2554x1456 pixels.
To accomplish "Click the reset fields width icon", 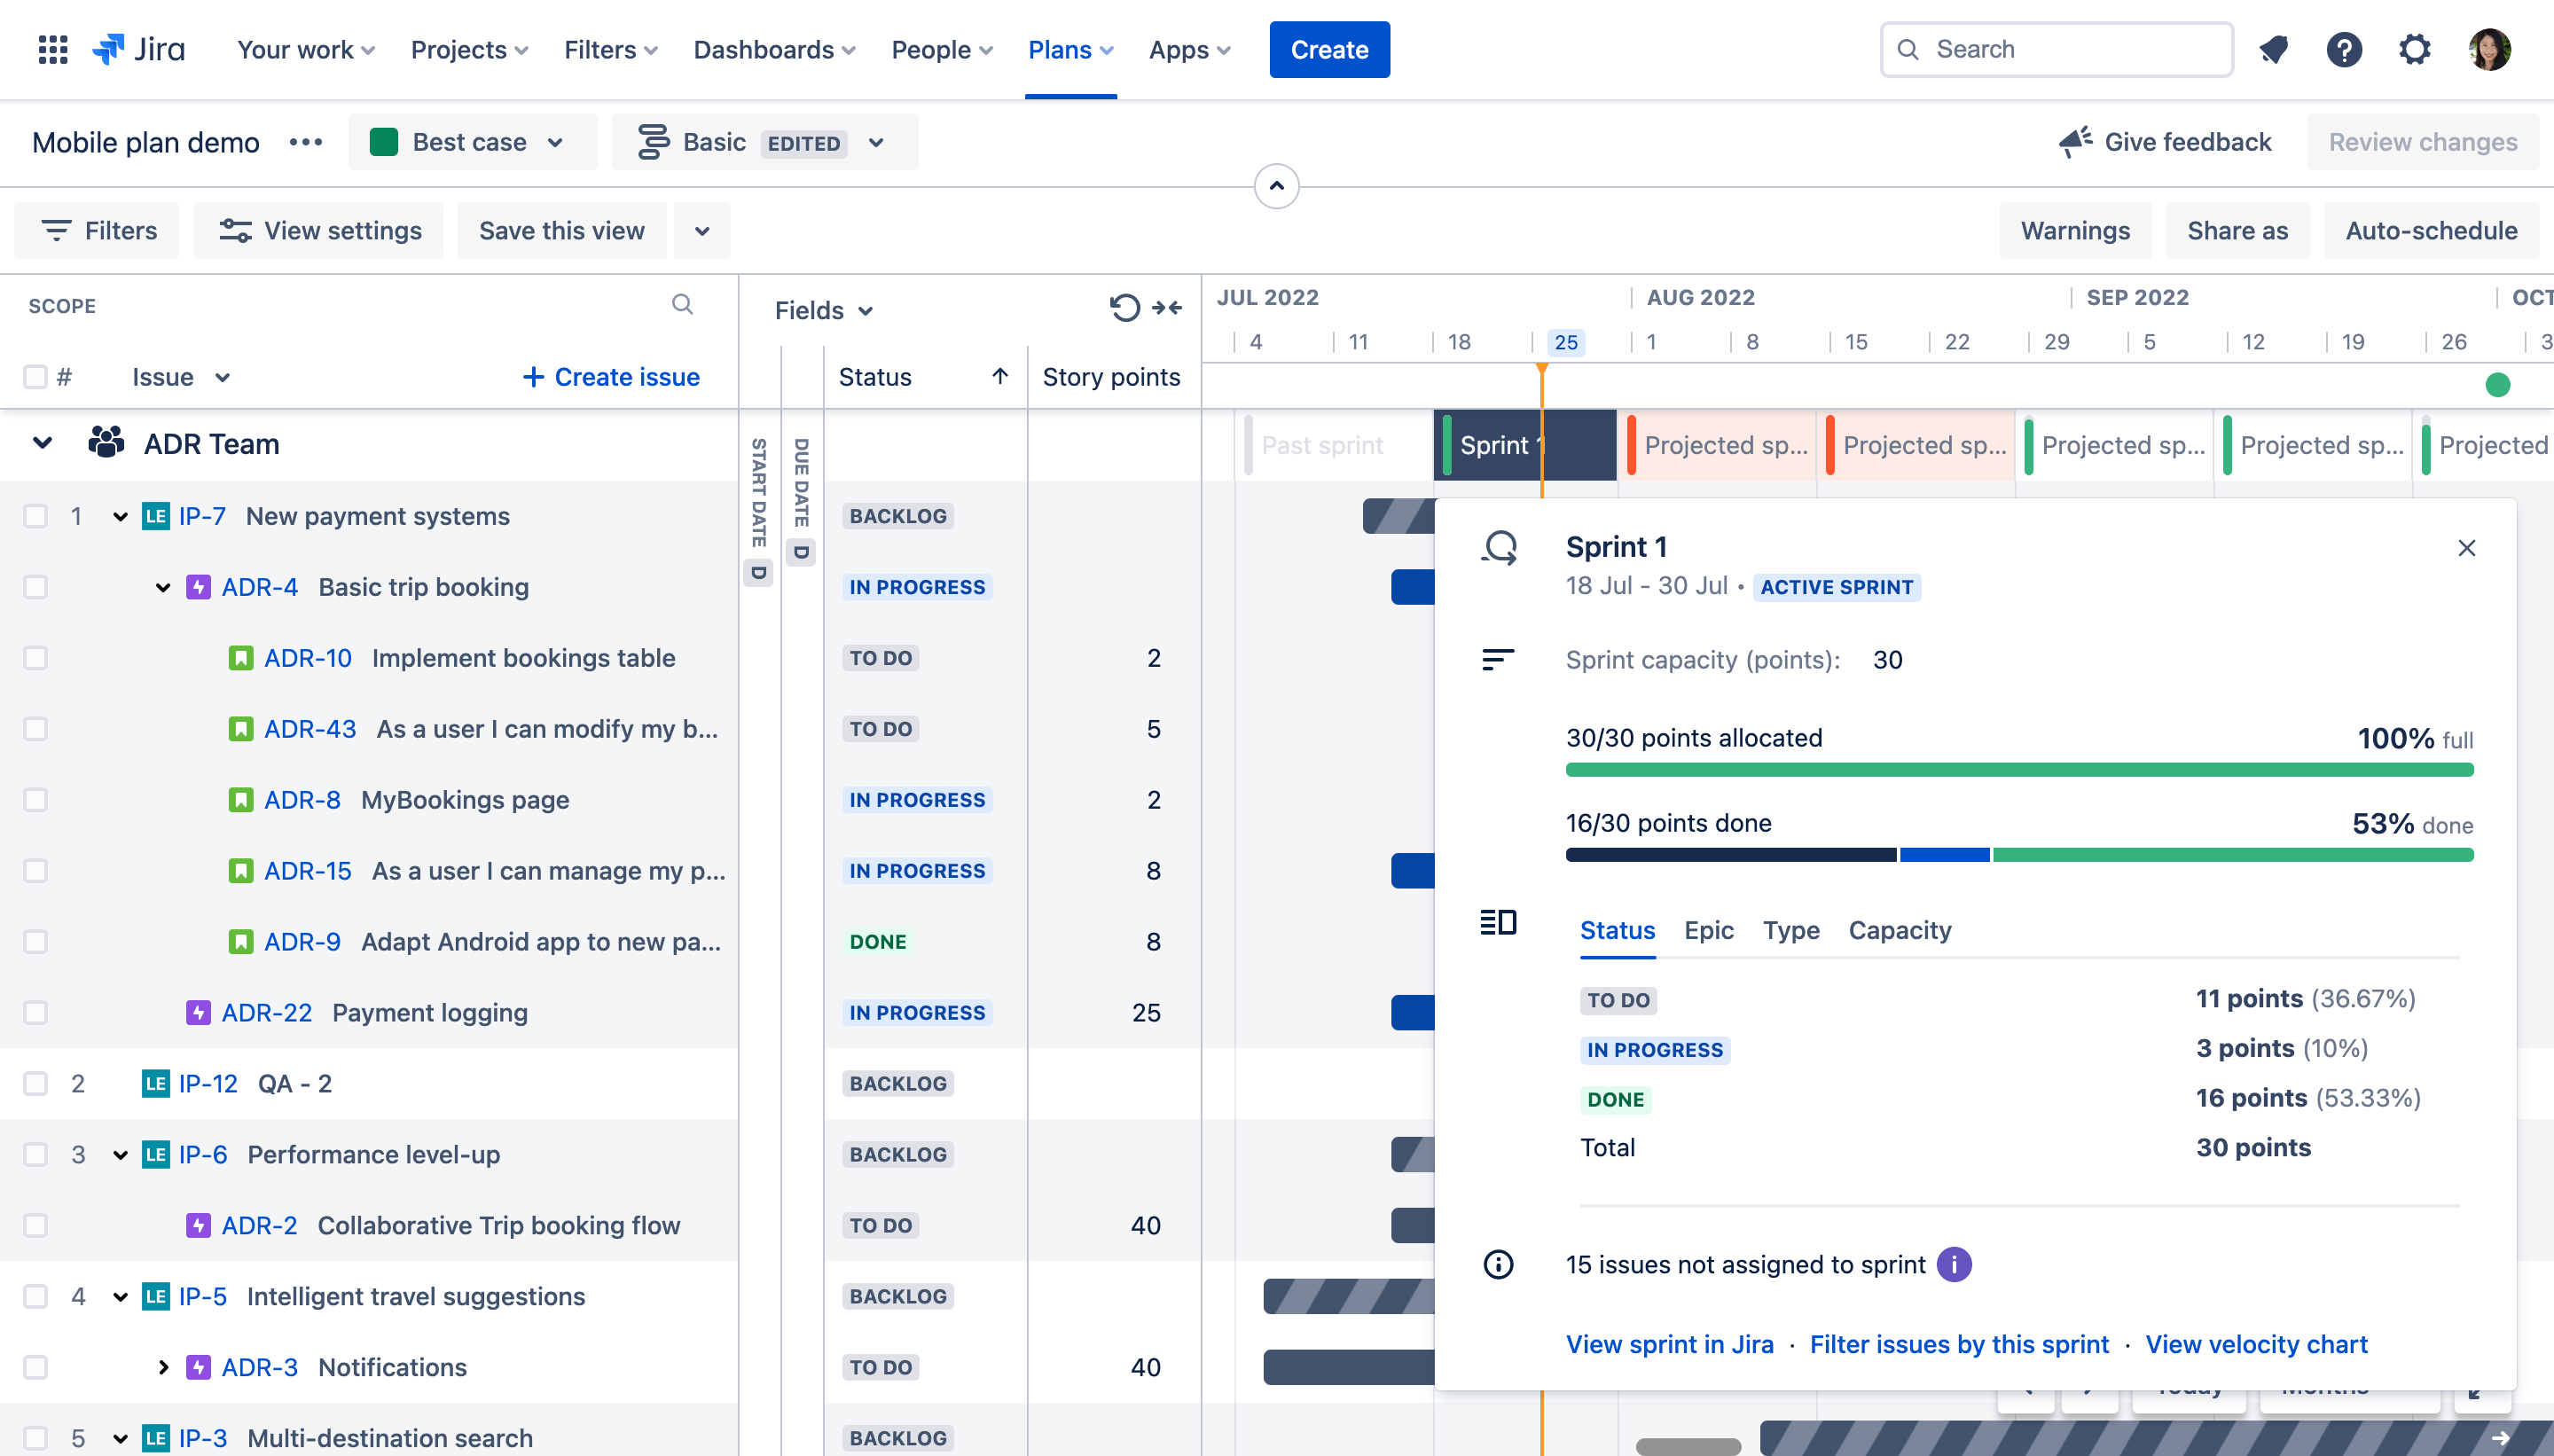I will 1124,308.
